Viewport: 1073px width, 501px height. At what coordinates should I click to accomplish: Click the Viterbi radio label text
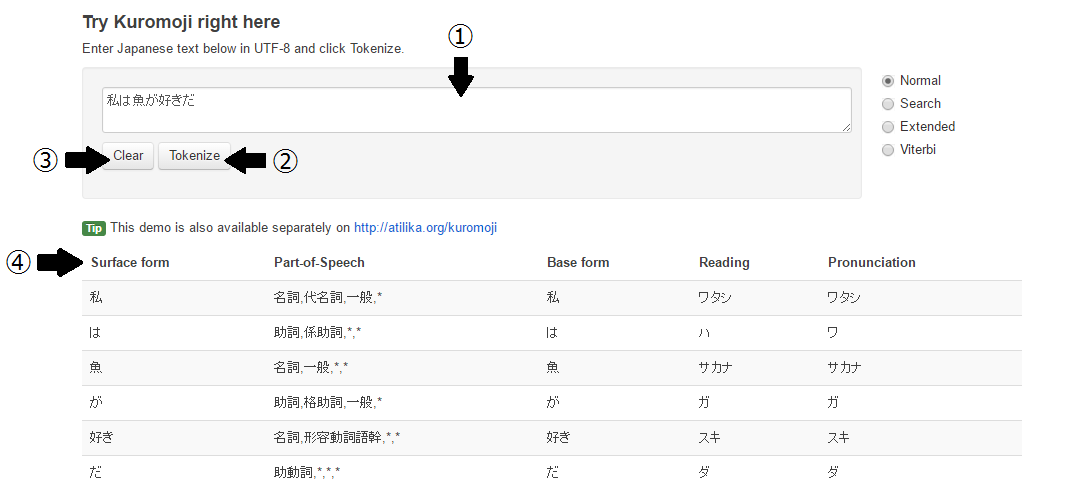coord(918,150)
